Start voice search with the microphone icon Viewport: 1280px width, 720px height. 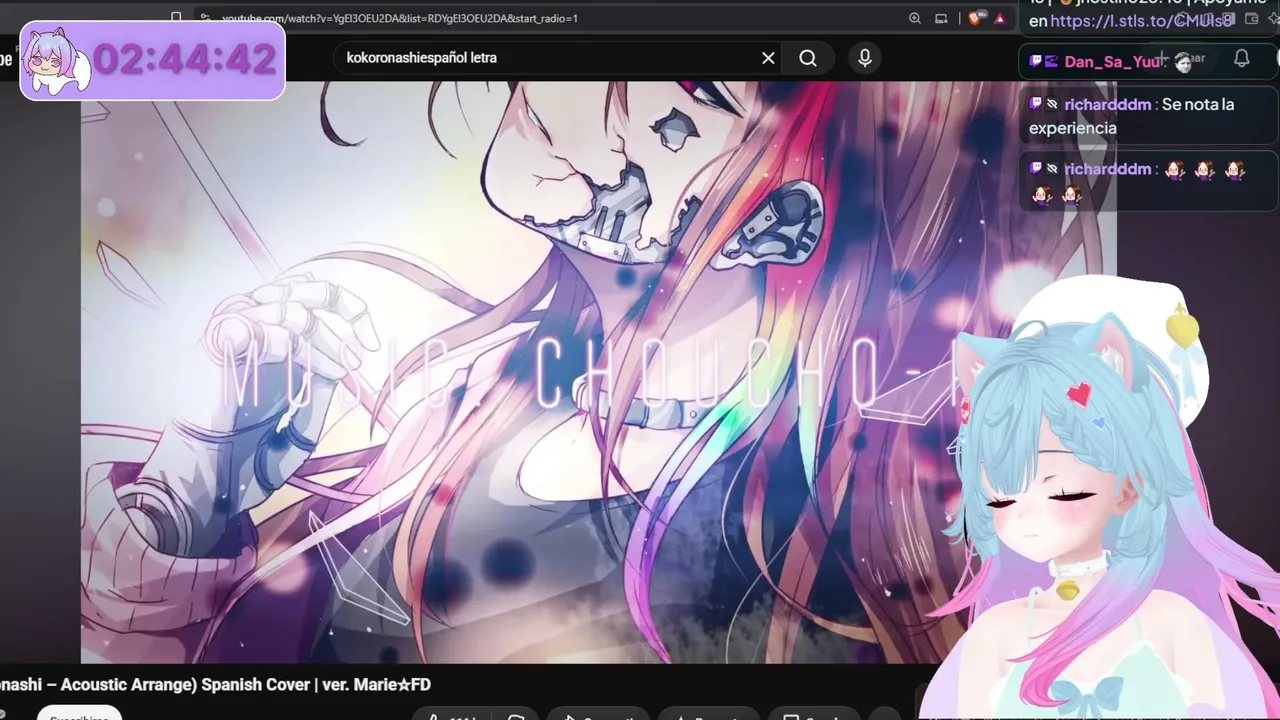865,58
